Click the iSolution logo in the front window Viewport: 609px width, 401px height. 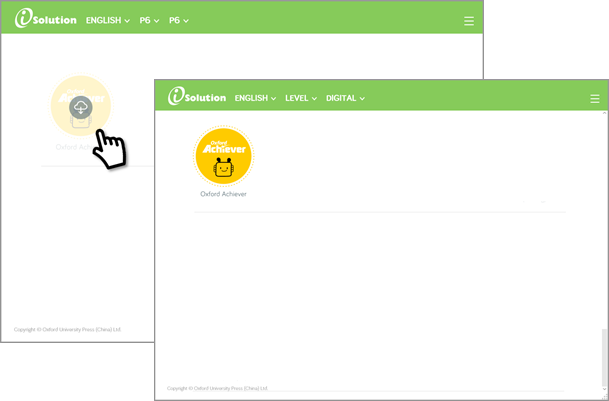[197, 96]
